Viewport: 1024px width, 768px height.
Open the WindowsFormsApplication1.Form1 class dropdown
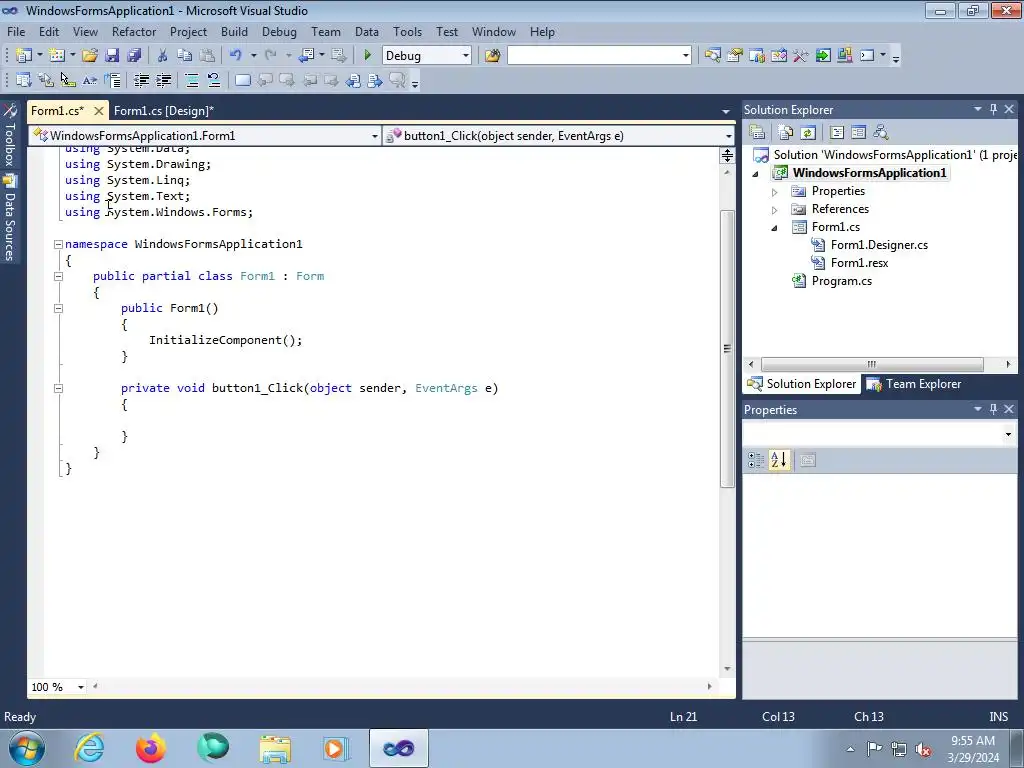[x=374, y=136]
